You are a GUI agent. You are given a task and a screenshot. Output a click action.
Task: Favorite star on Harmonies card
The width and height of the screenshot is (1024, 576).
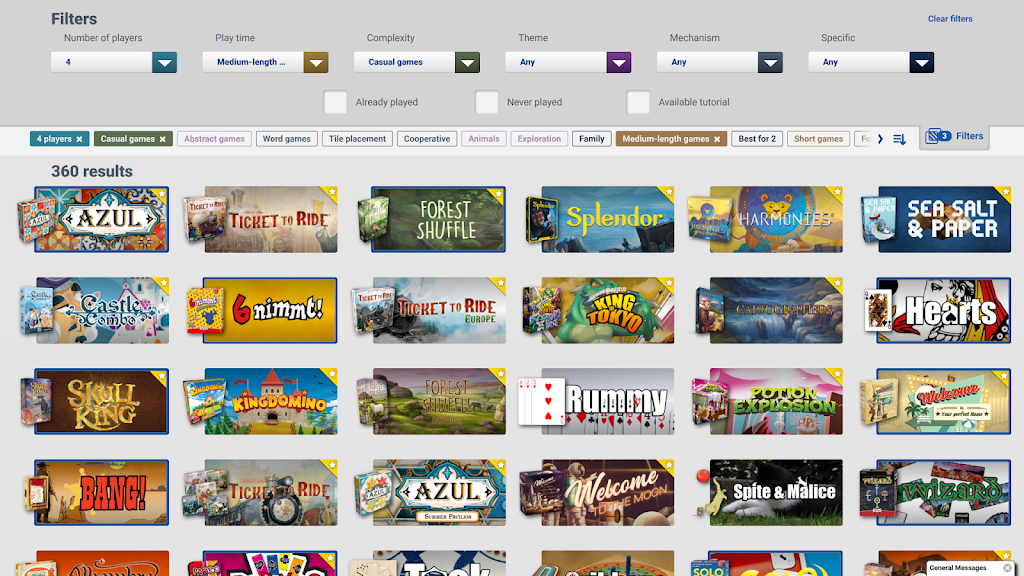(x=837, y=192)
